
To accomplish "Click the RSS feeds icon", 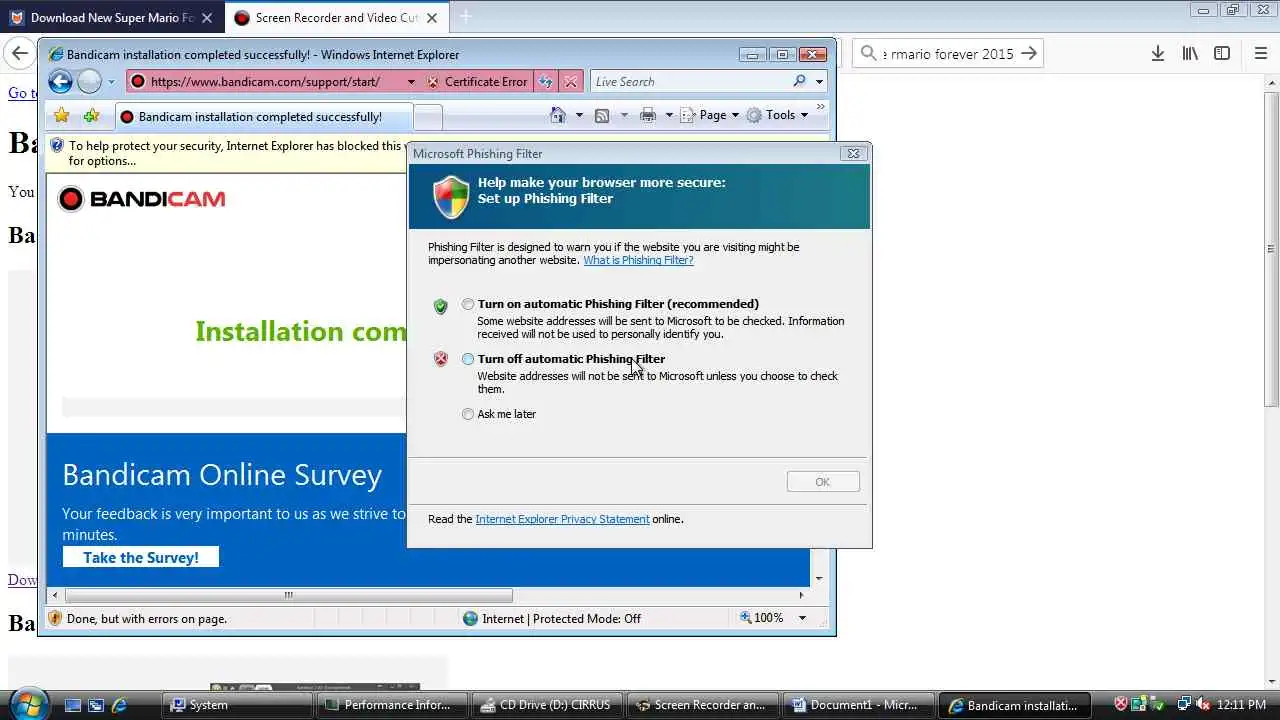I will (602, 115).
